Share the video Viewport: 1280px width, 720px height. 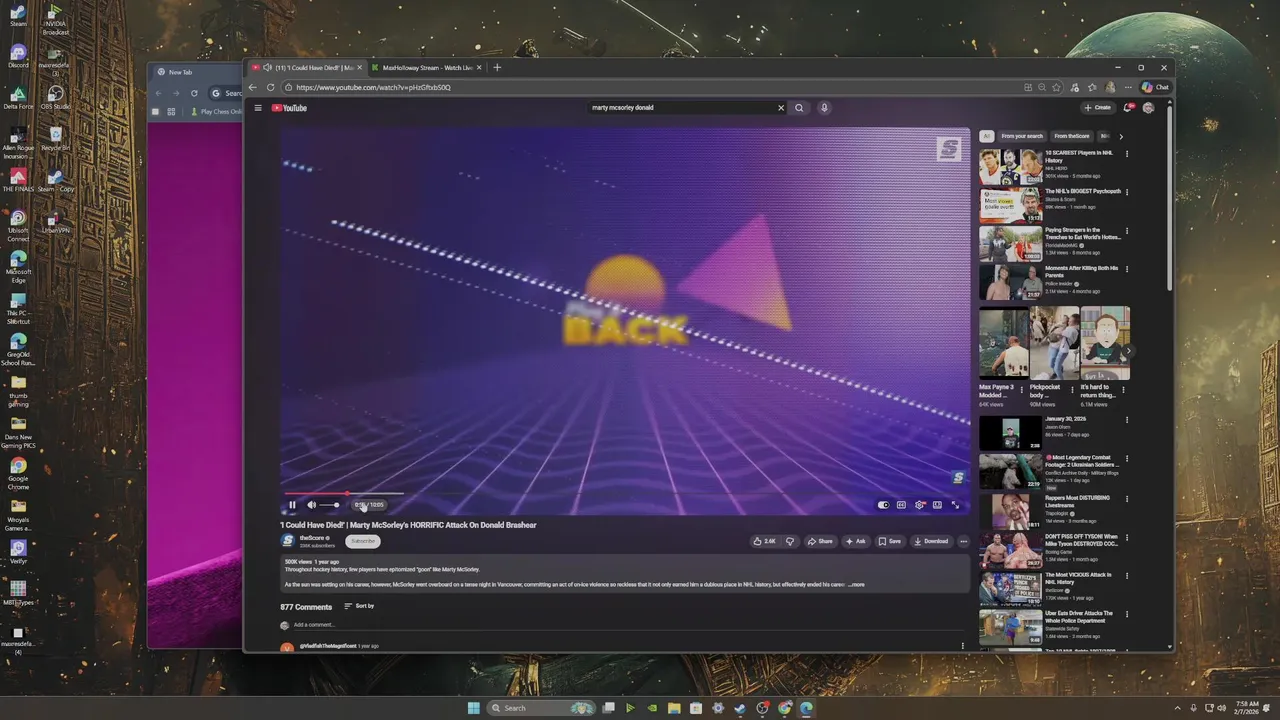pos(820,541)
